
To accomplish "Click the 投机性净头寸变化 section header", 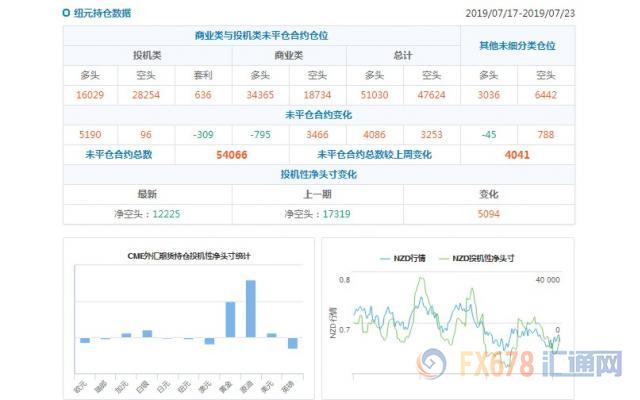I will click(318, 175).
